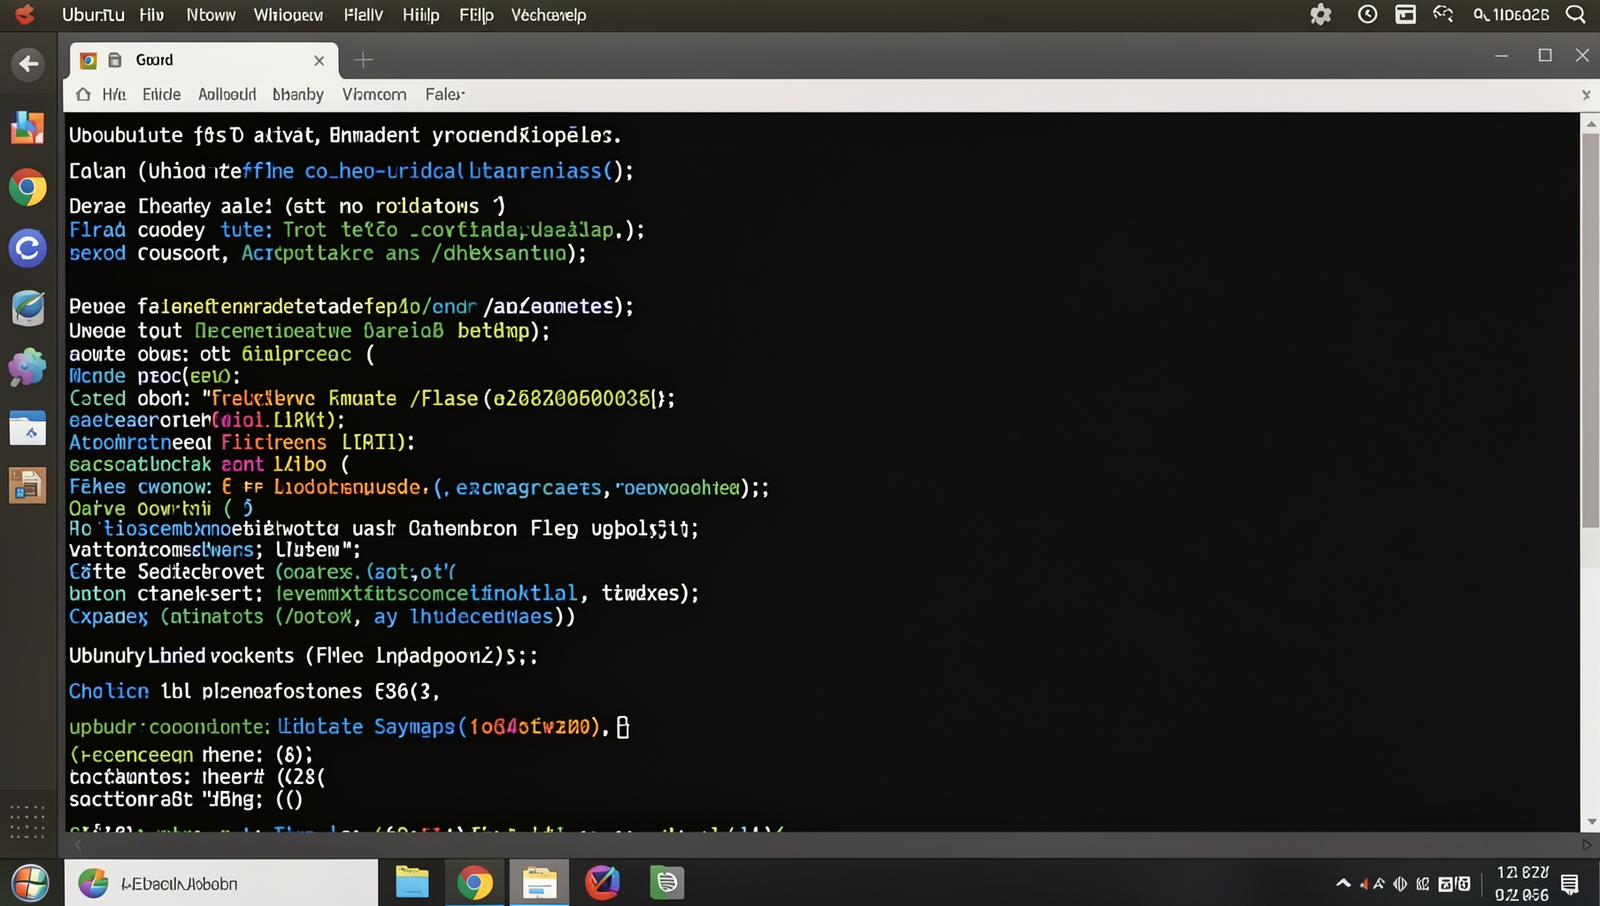Click the Windows start orb in the taskbar
This screenshot has height=906, width=1600.
[x=31, y=883]
